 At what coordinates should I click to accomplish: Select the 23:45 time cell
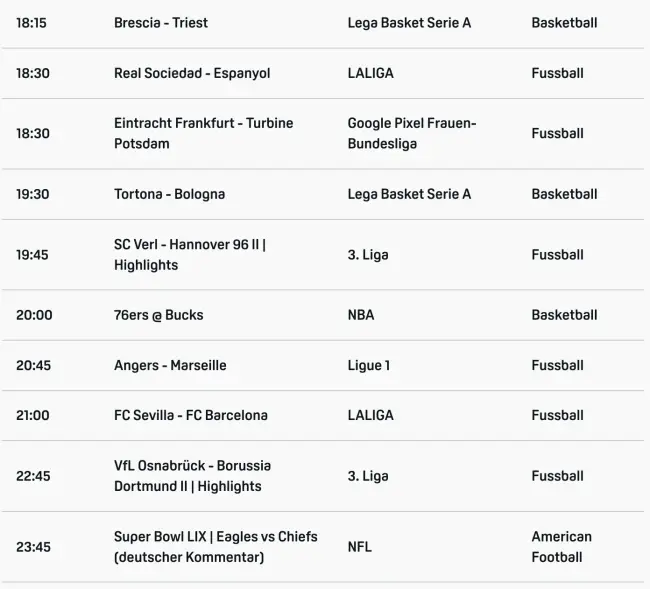pyautogui.click(x=33, y=547)
